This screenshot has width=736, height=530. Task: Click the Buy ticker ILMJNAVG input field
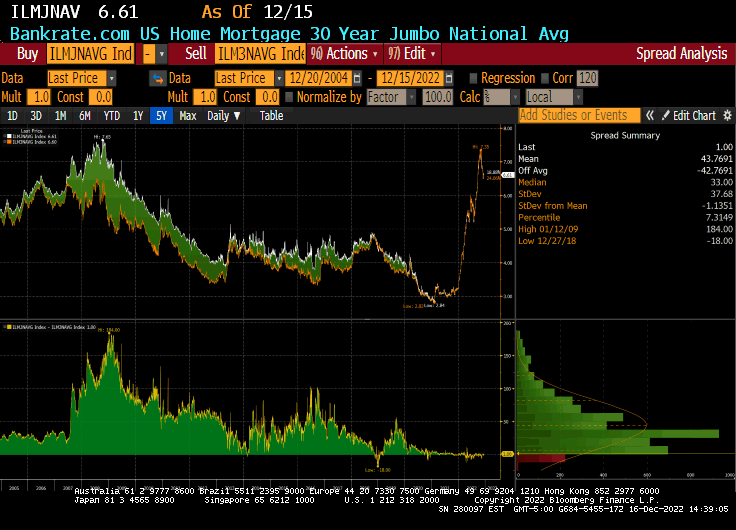coord(90,54)
